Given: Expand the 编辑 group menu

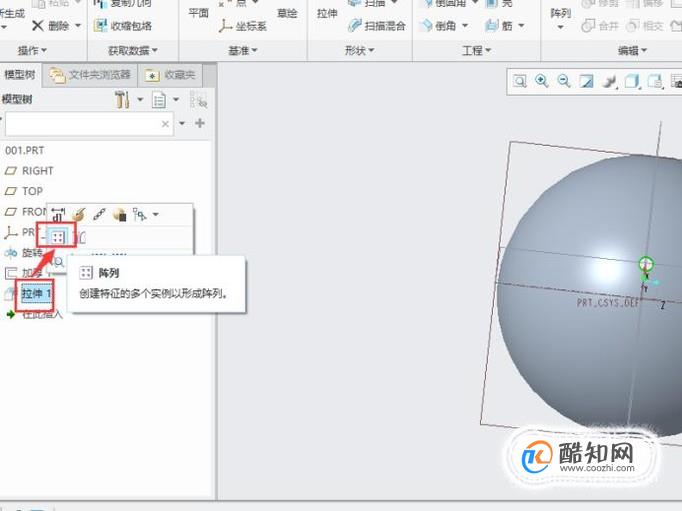Looking at the screenshot, I should (632, 50).
